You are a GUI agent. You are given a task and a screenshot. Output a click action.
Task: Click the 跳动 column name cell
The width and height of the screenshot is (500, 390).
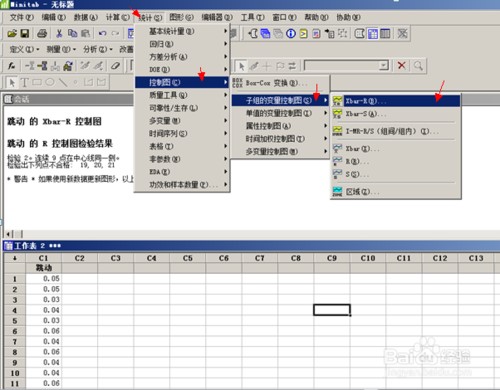pyautogui.click(x=44, y=268)
